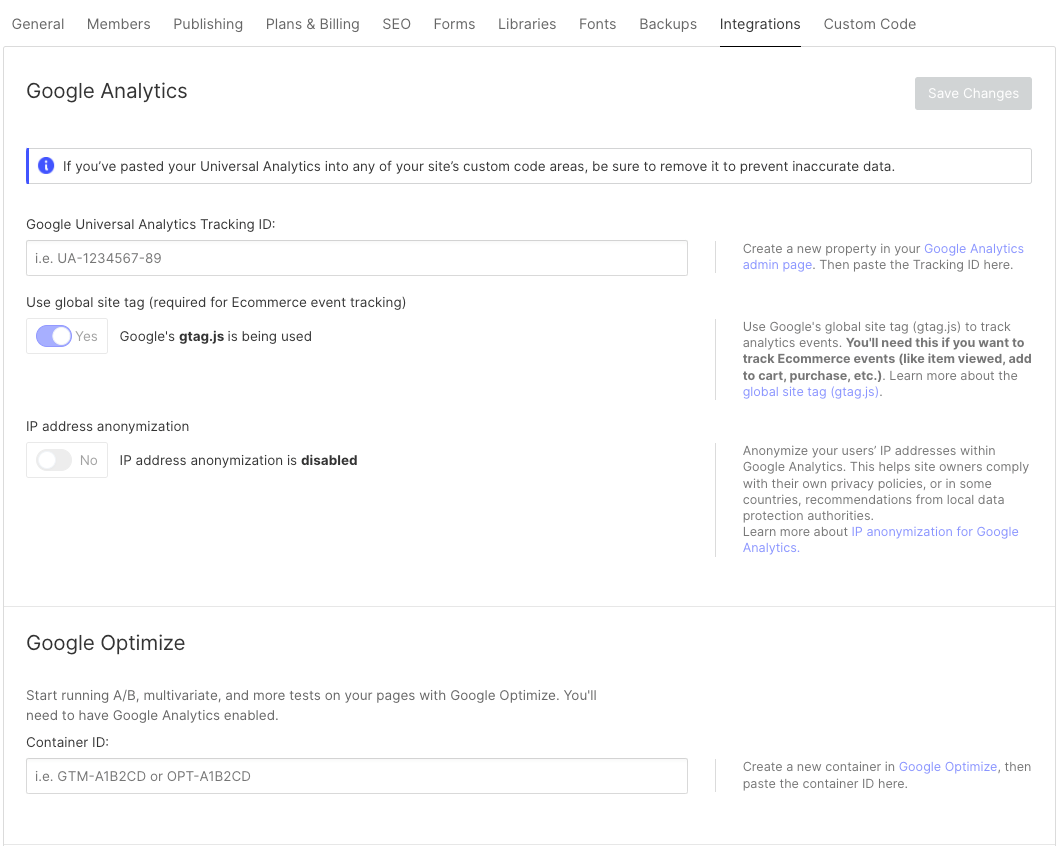Click the Google Optimize Container ID field

(357, 776)
